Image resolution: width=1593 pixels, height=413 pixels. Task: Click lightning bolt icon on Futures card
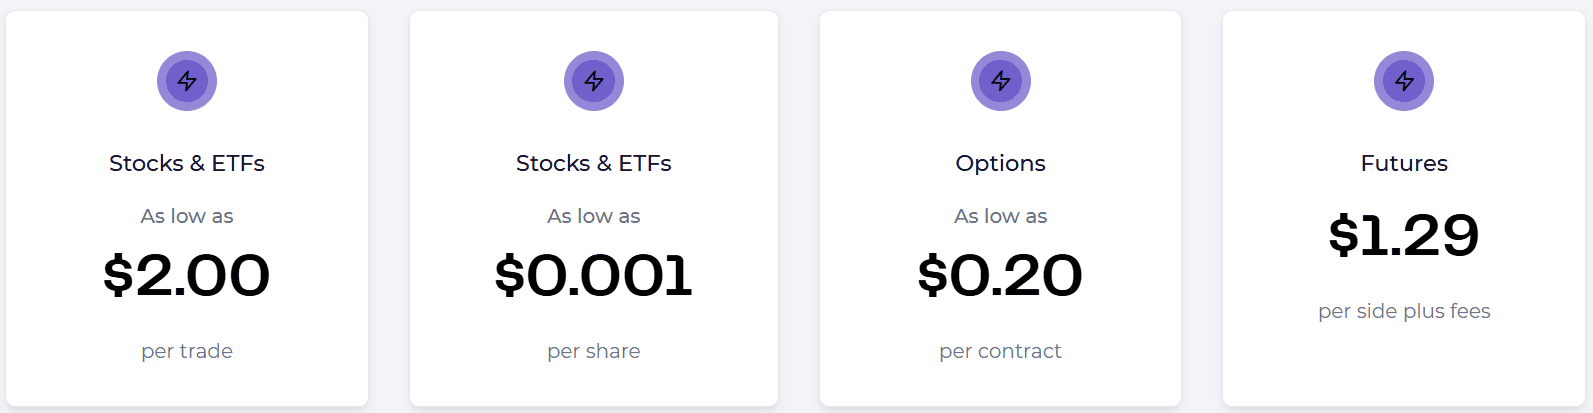pyautogui.click(x=1404, y=81)
